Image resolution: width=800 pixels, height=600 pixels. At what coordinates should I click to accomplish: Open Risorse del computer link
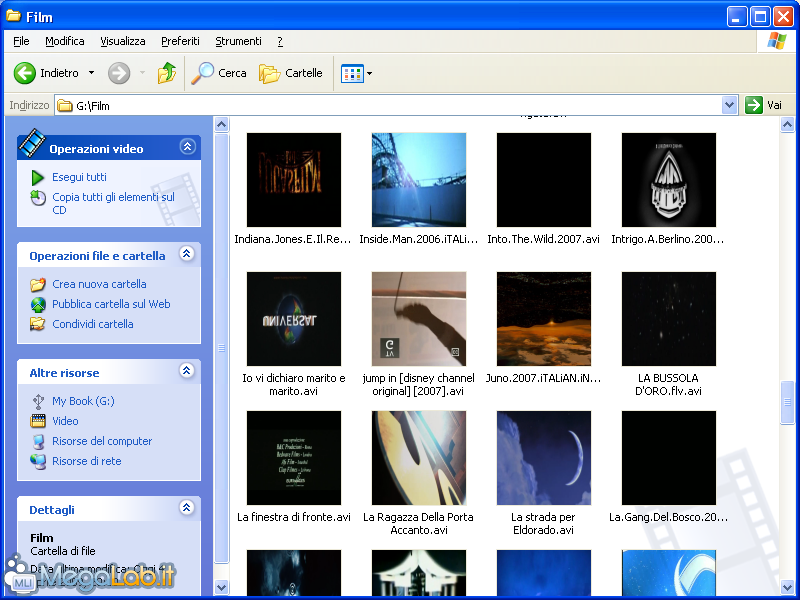pyautogui.click(x=102, y=441)
